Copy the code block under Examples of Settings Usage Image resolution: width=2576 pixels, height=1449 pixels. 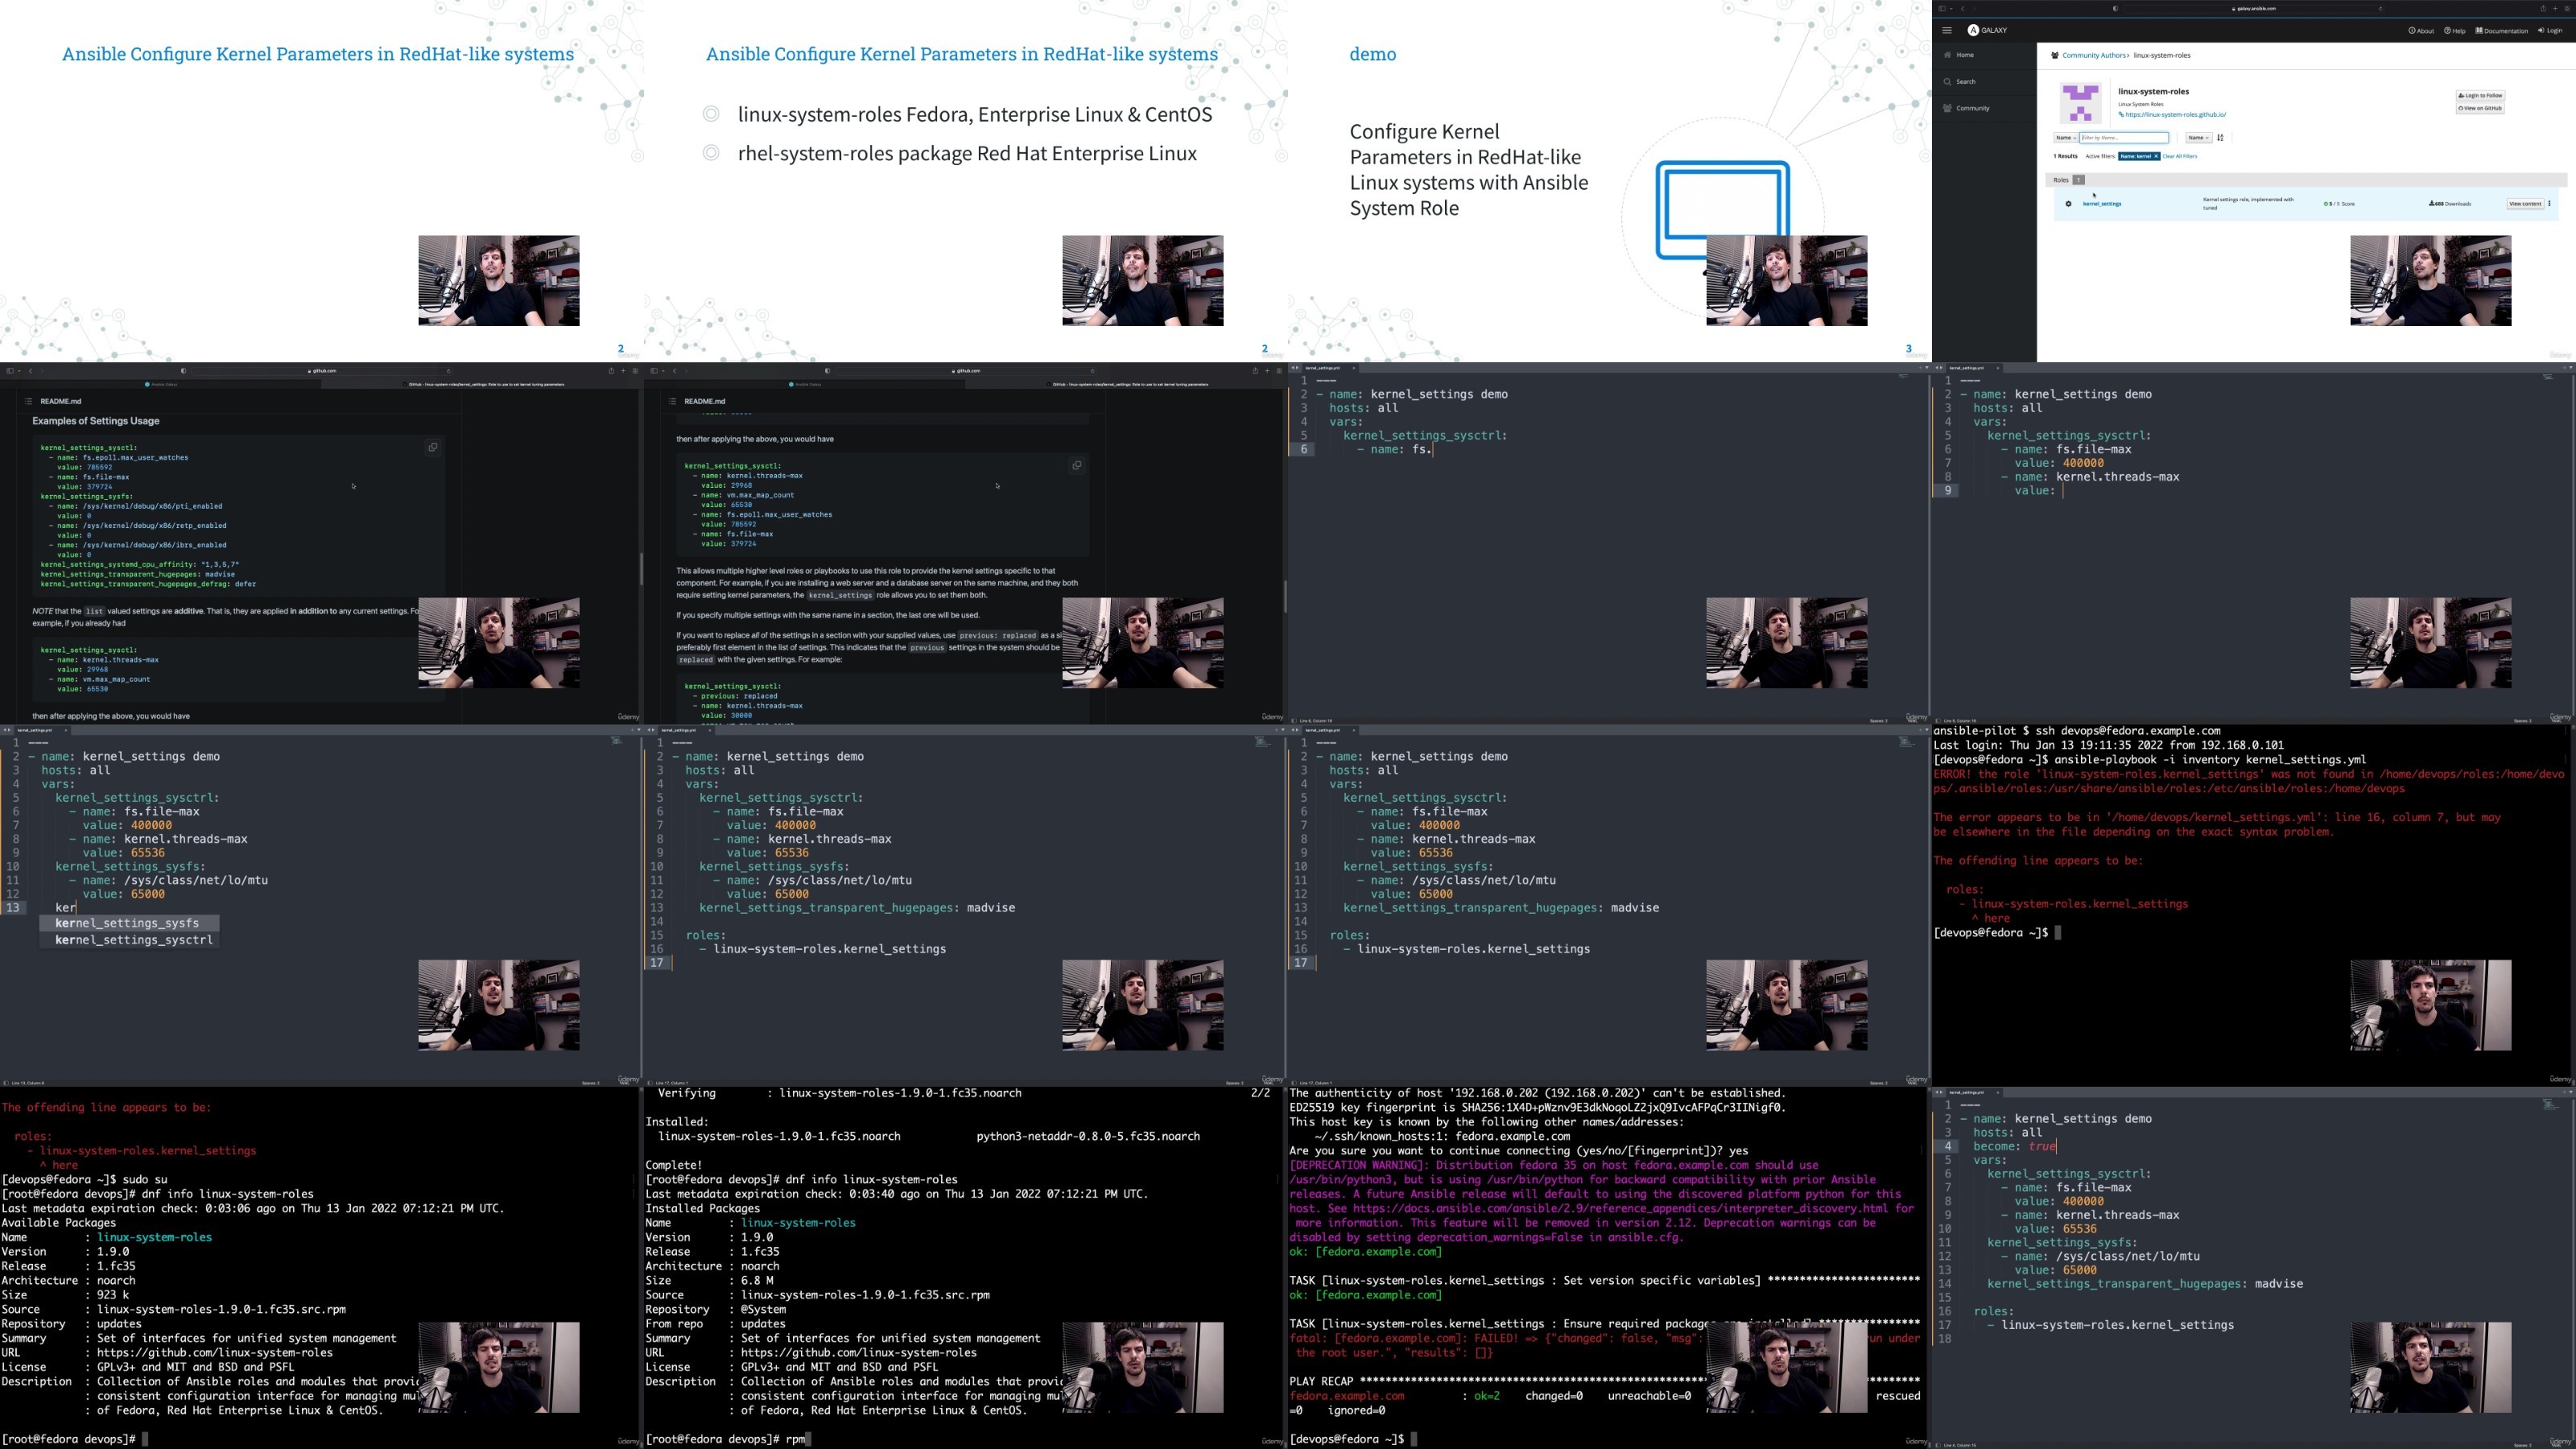coord(433,448)
